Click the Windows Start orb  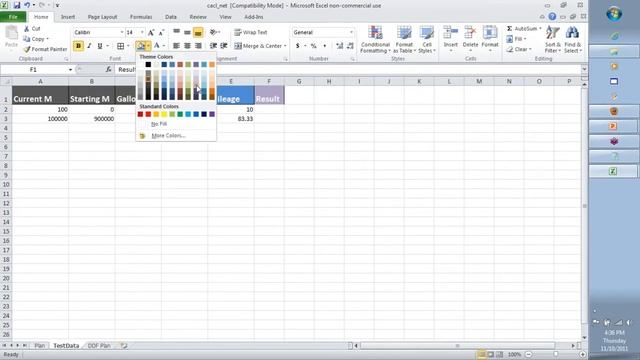614,14
